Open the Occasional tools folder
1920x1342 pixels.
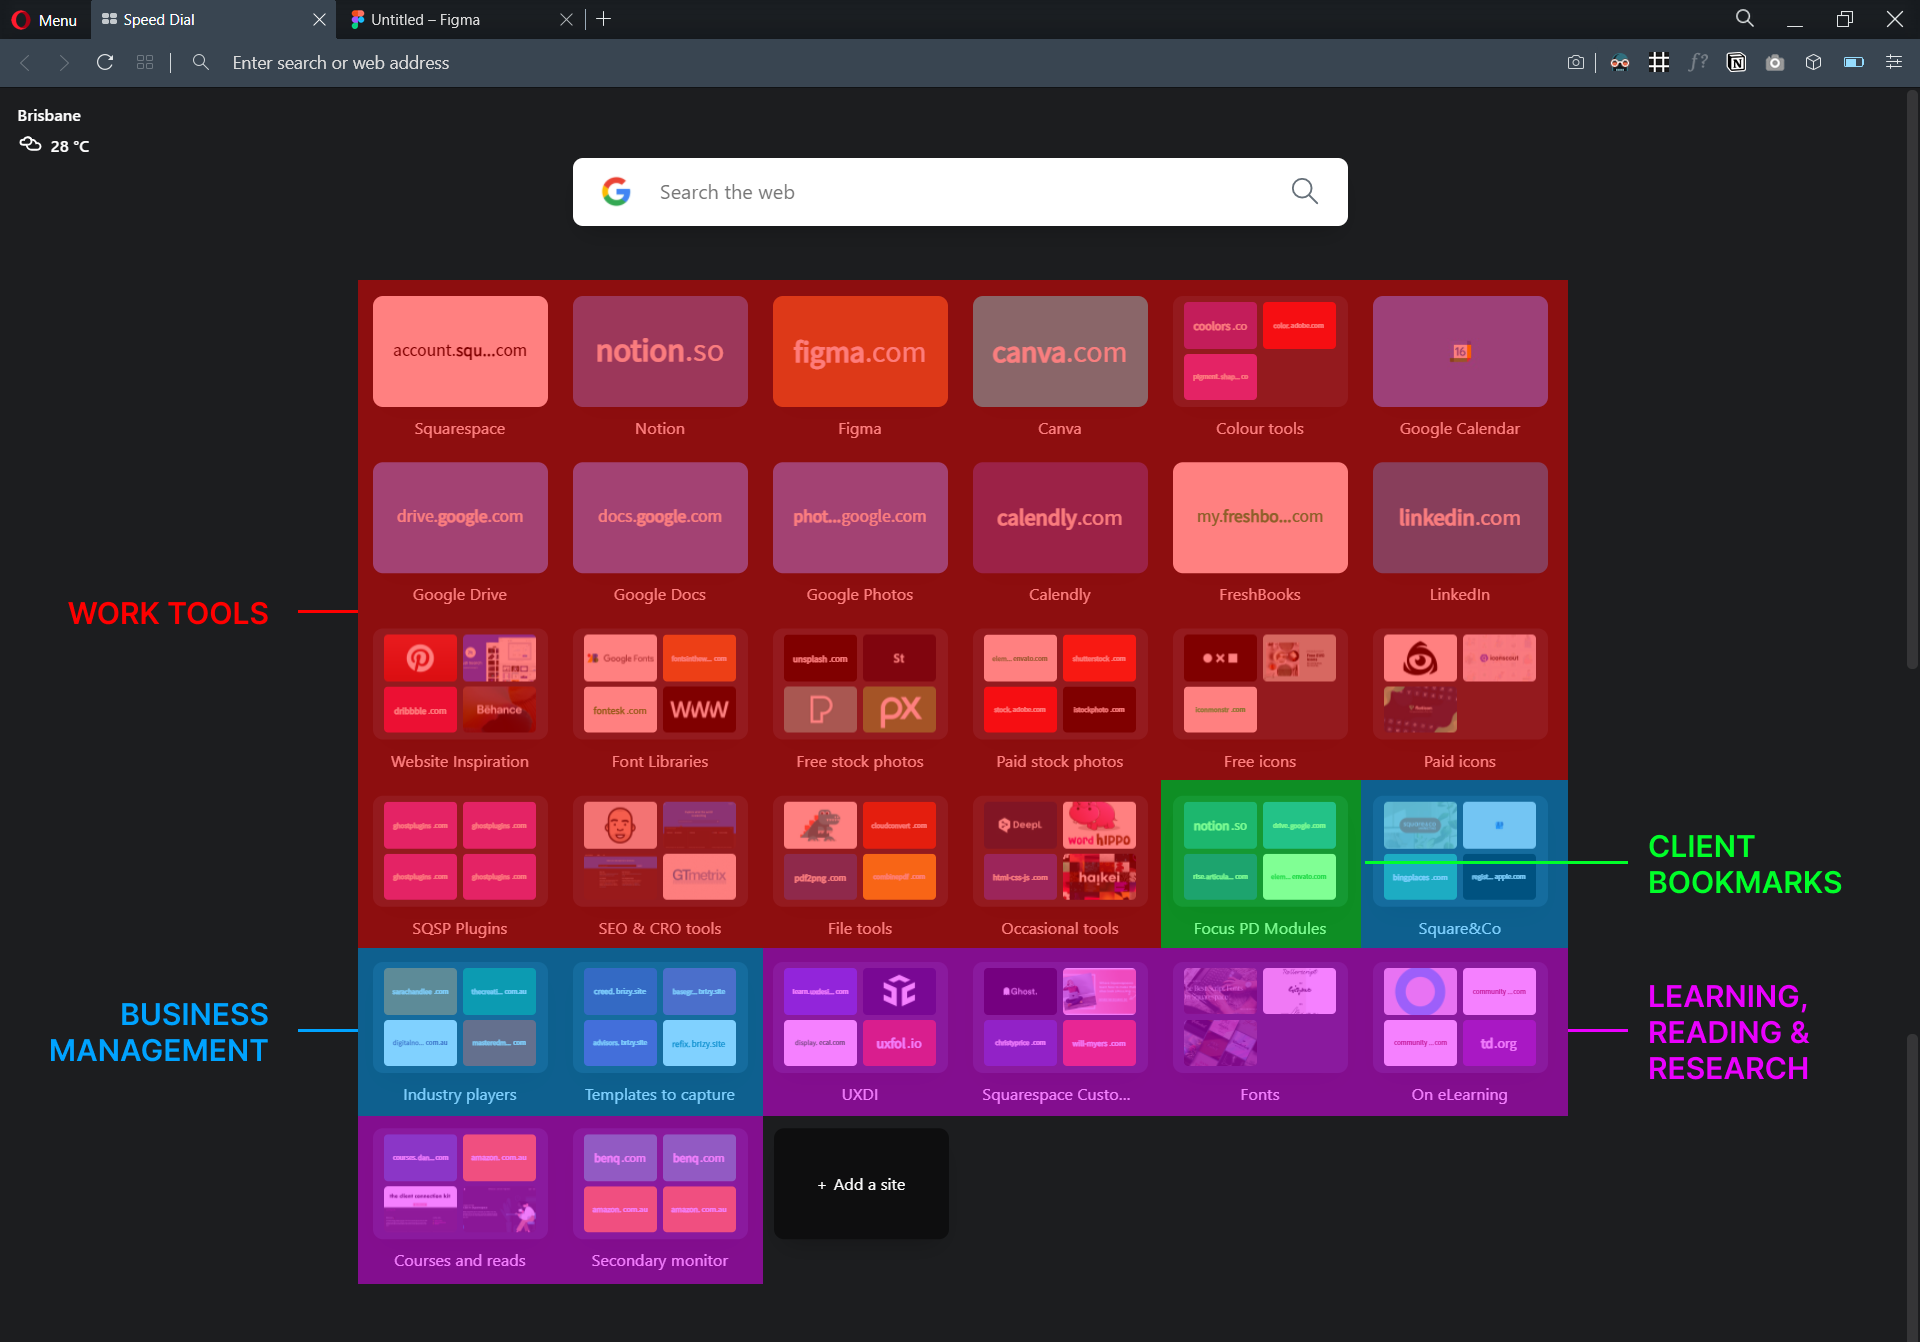[x=1060, y=851]
